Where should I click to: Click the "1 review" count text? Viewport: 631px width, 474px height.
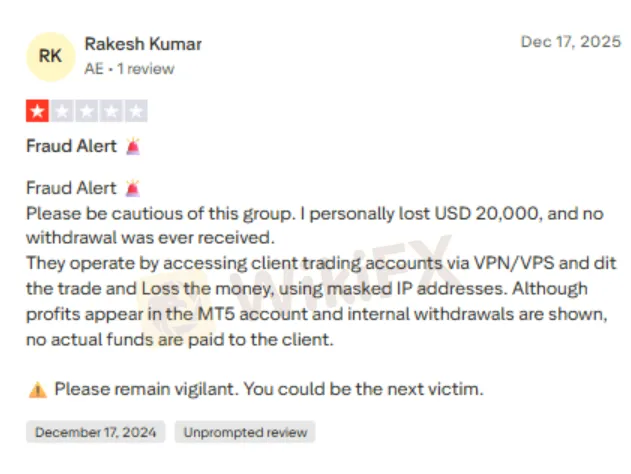click(147, 69)
